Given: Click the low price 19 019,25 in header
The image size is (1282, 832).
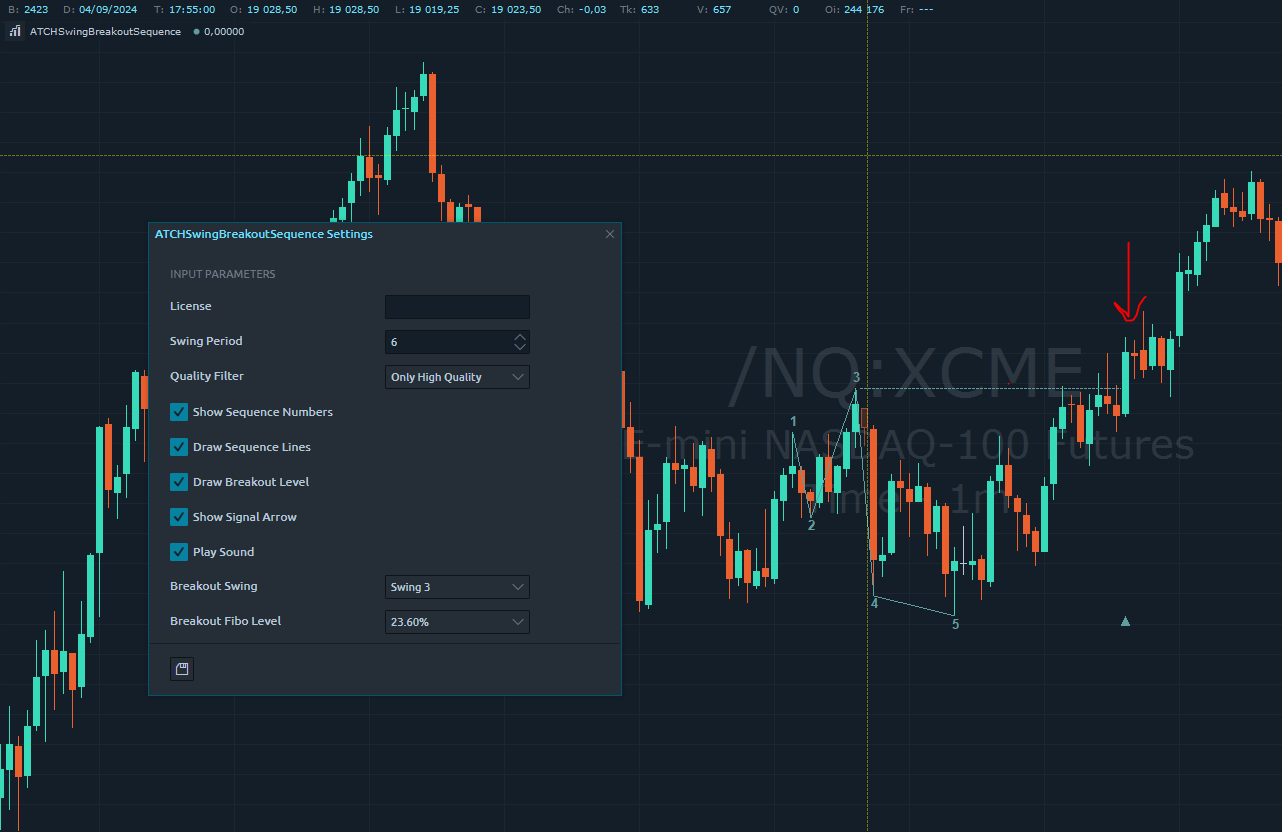Looking at the screenshot, I should pyautogui.click(x=433, y=9).
